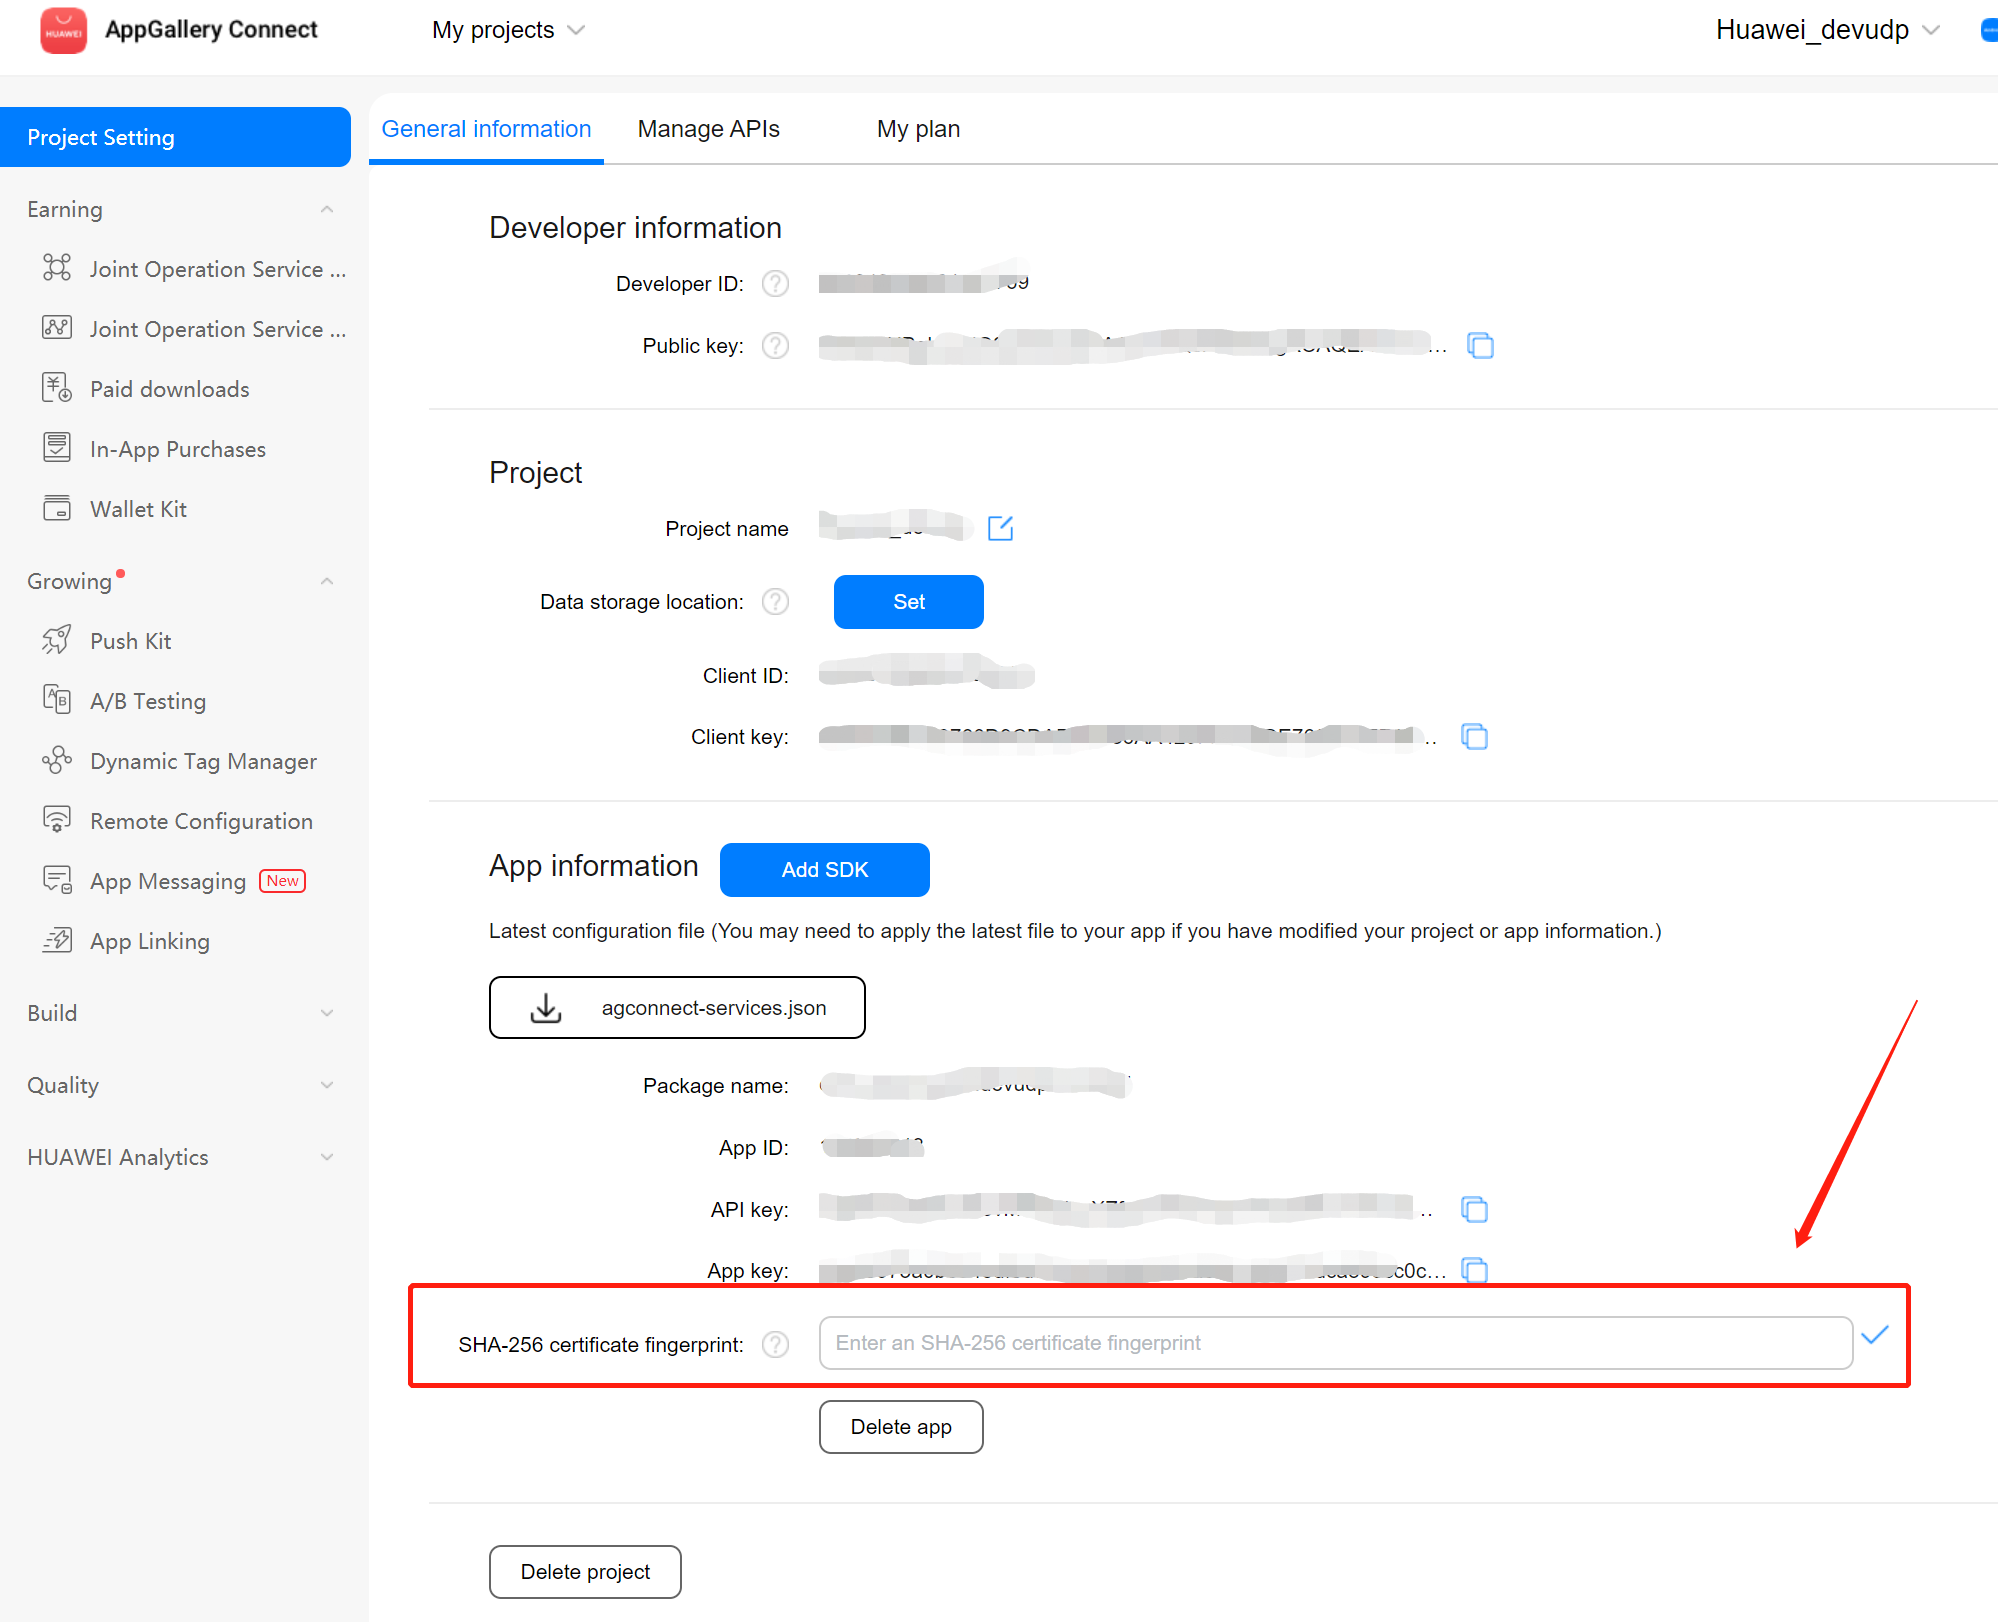Viewport: 1998px width, 1622px height.
Task: Click the Wallet Kit icon
Action: pos(57,508)
